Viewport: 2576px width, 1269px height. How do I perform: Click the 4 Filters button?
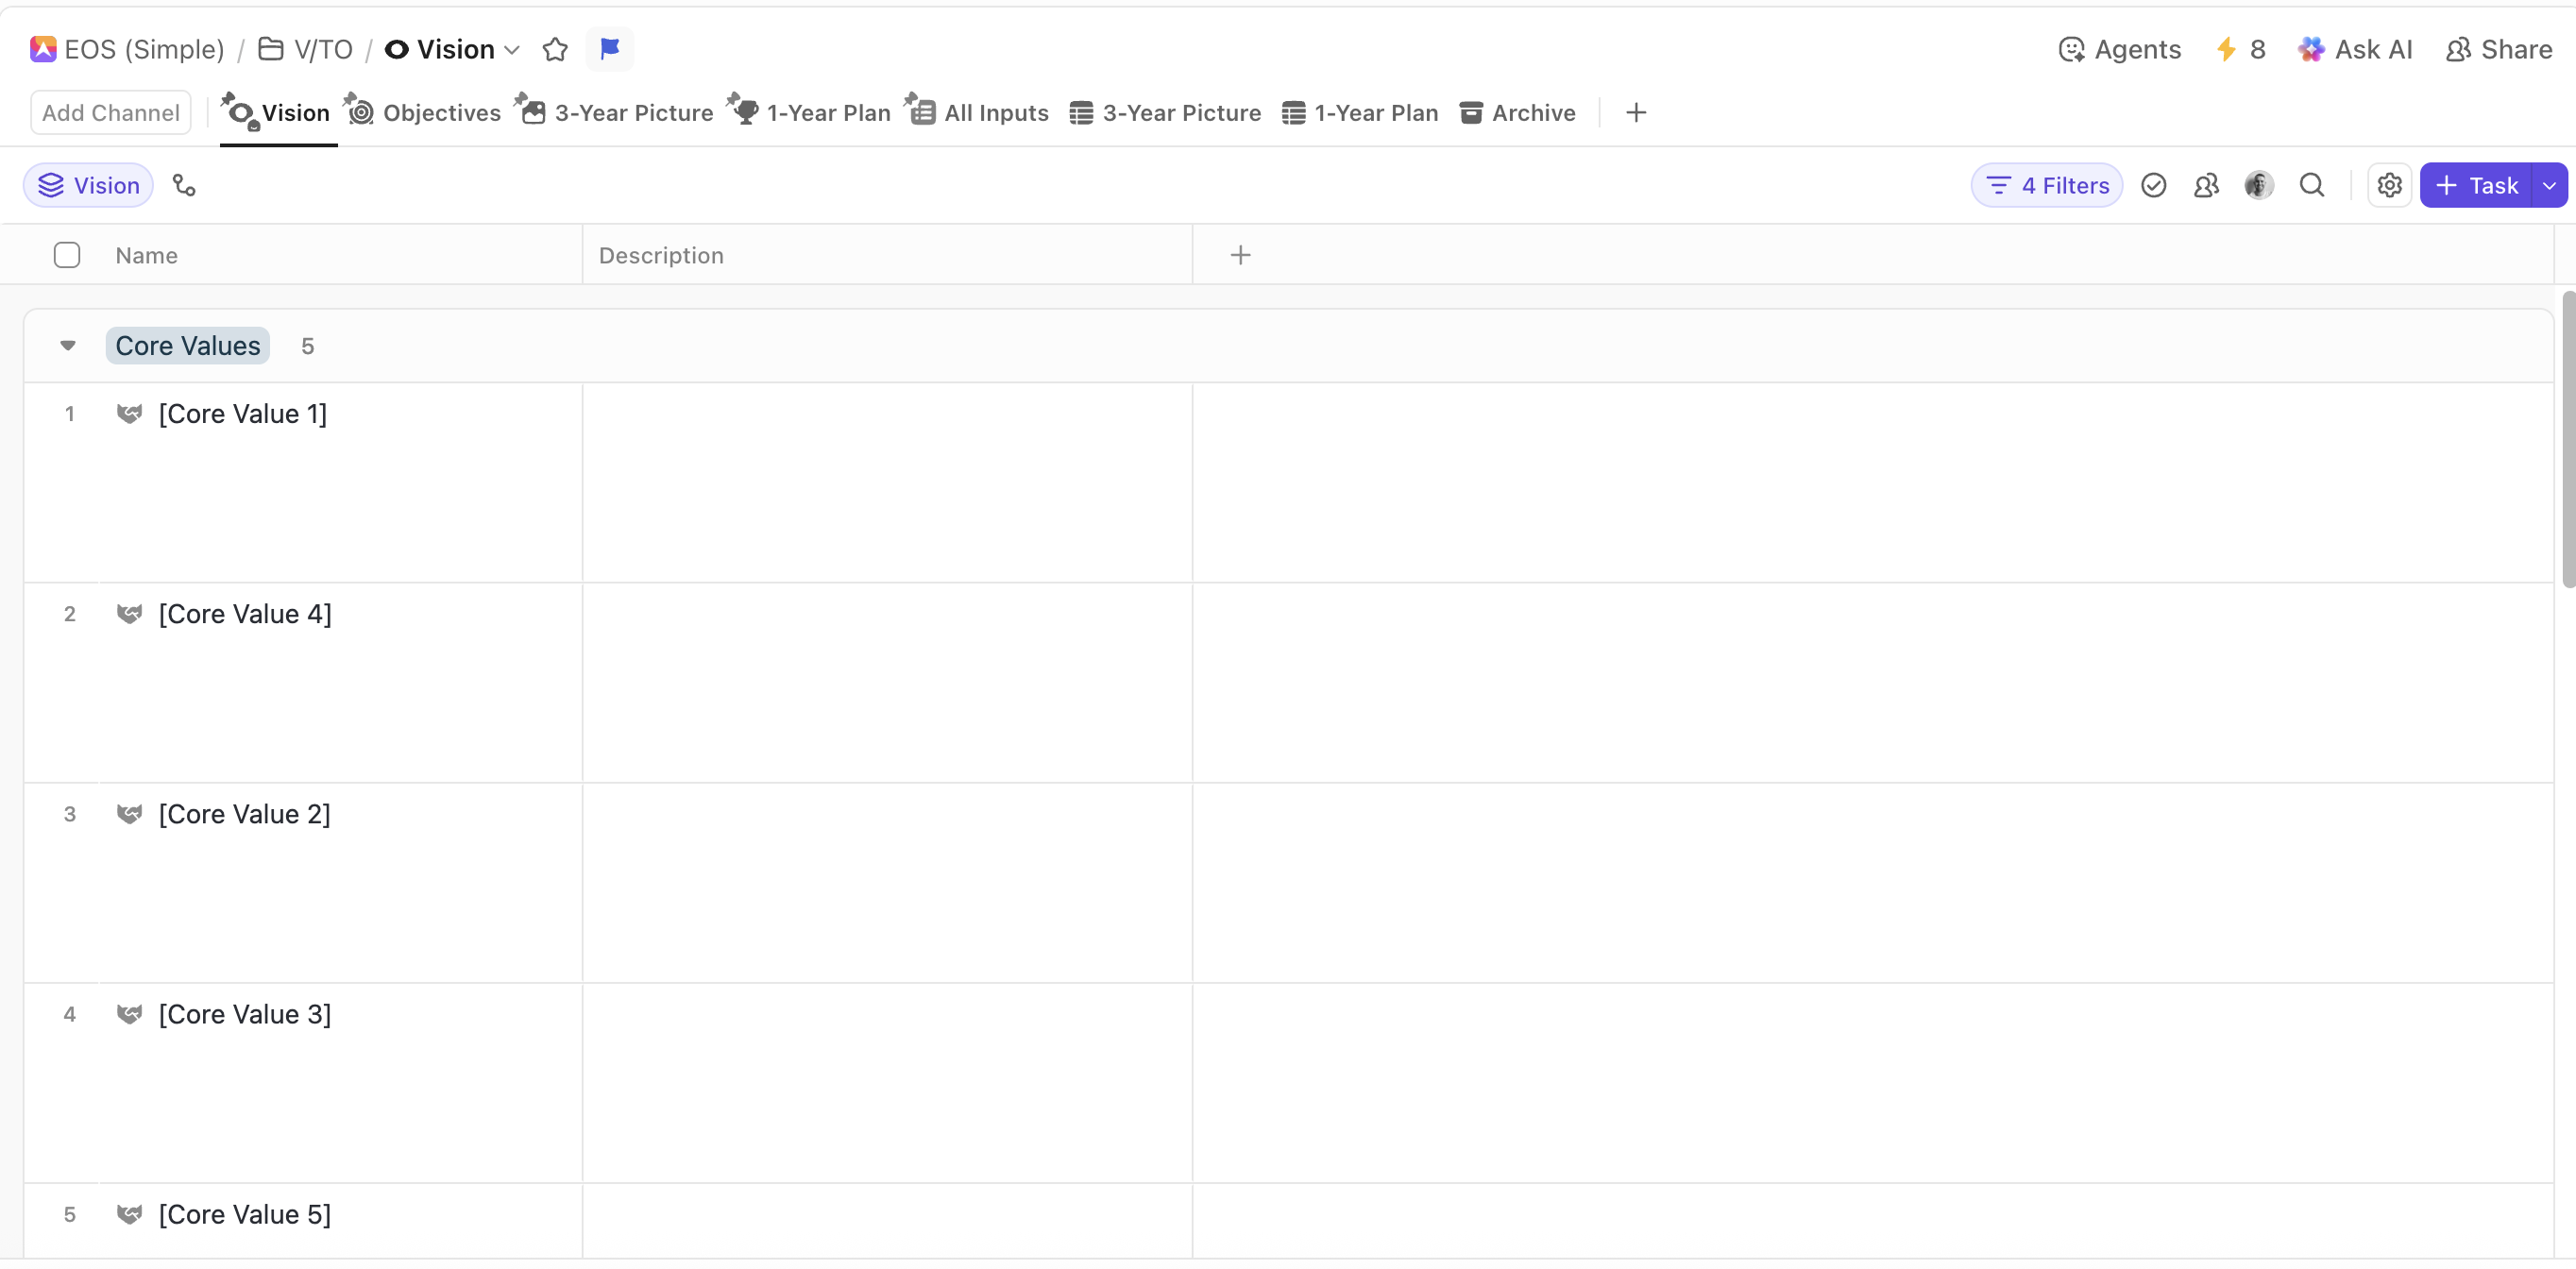point(2046,185)
